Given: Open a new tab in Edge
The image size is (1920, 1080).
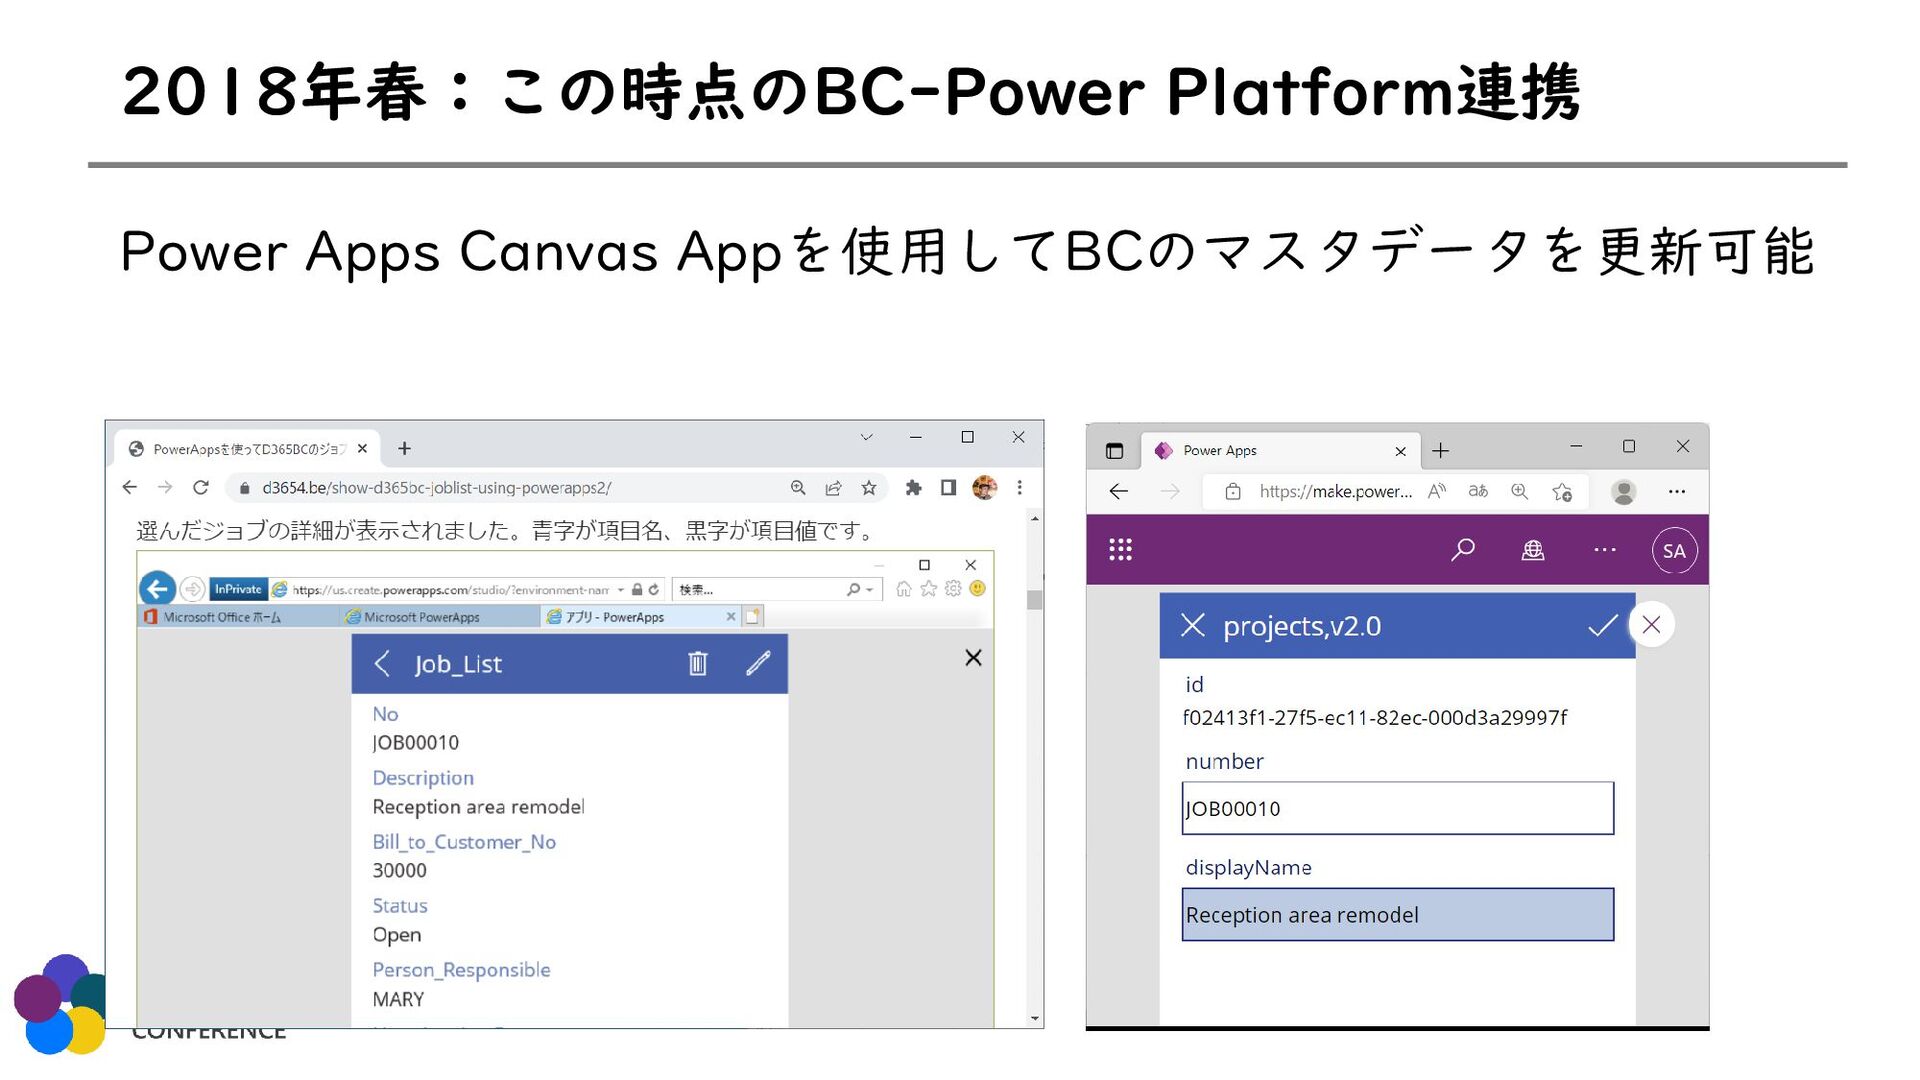Looking at the screenshot, I should point(1440,451).
